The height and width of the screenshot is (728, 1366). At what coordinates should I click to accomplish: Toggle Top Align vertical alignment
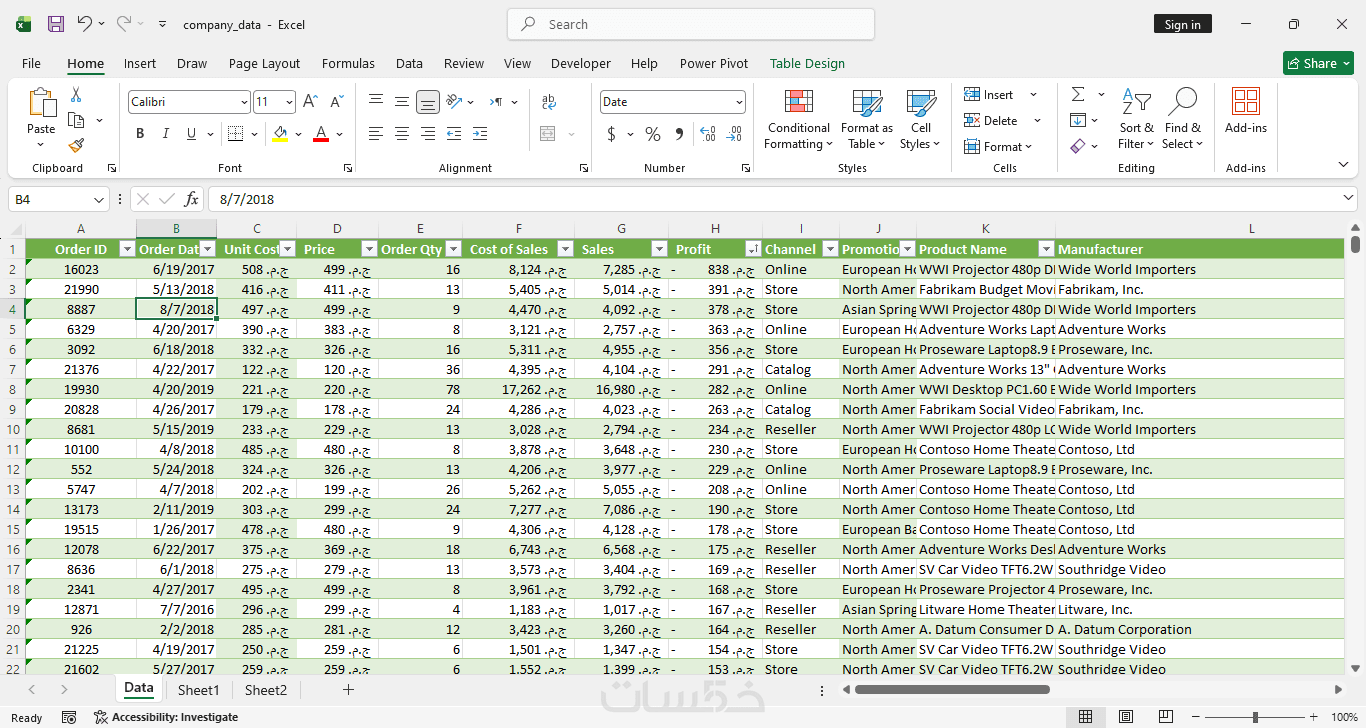coord(376,102)
